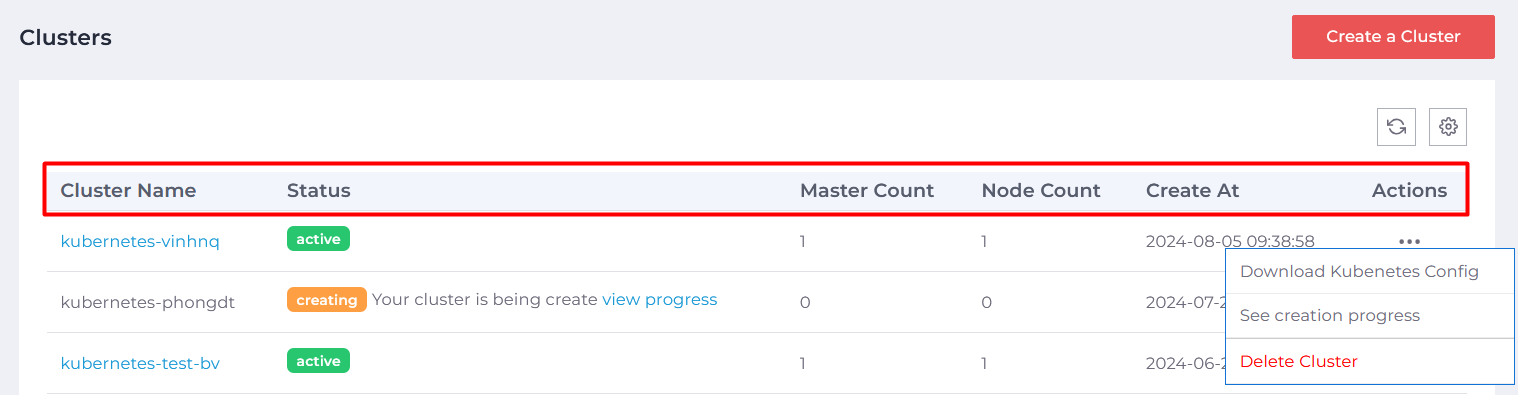Image resolution: width=1518 pixels, height=395 pixels.
Task: Follow the view progress link
Action: 659,299
